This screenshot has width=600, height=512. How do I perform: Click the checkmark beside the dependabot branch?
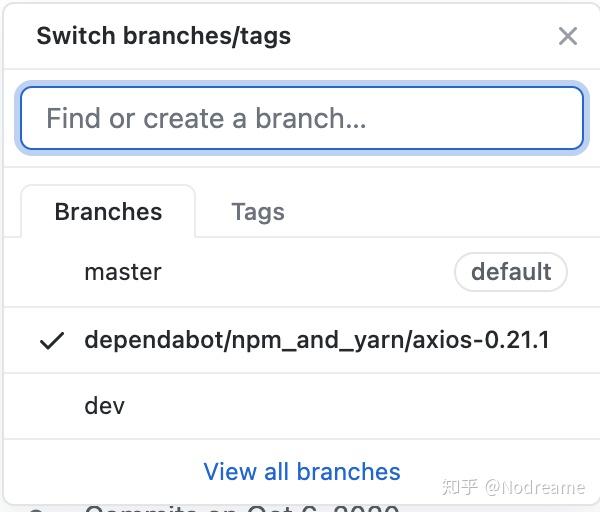coord(52,341)
